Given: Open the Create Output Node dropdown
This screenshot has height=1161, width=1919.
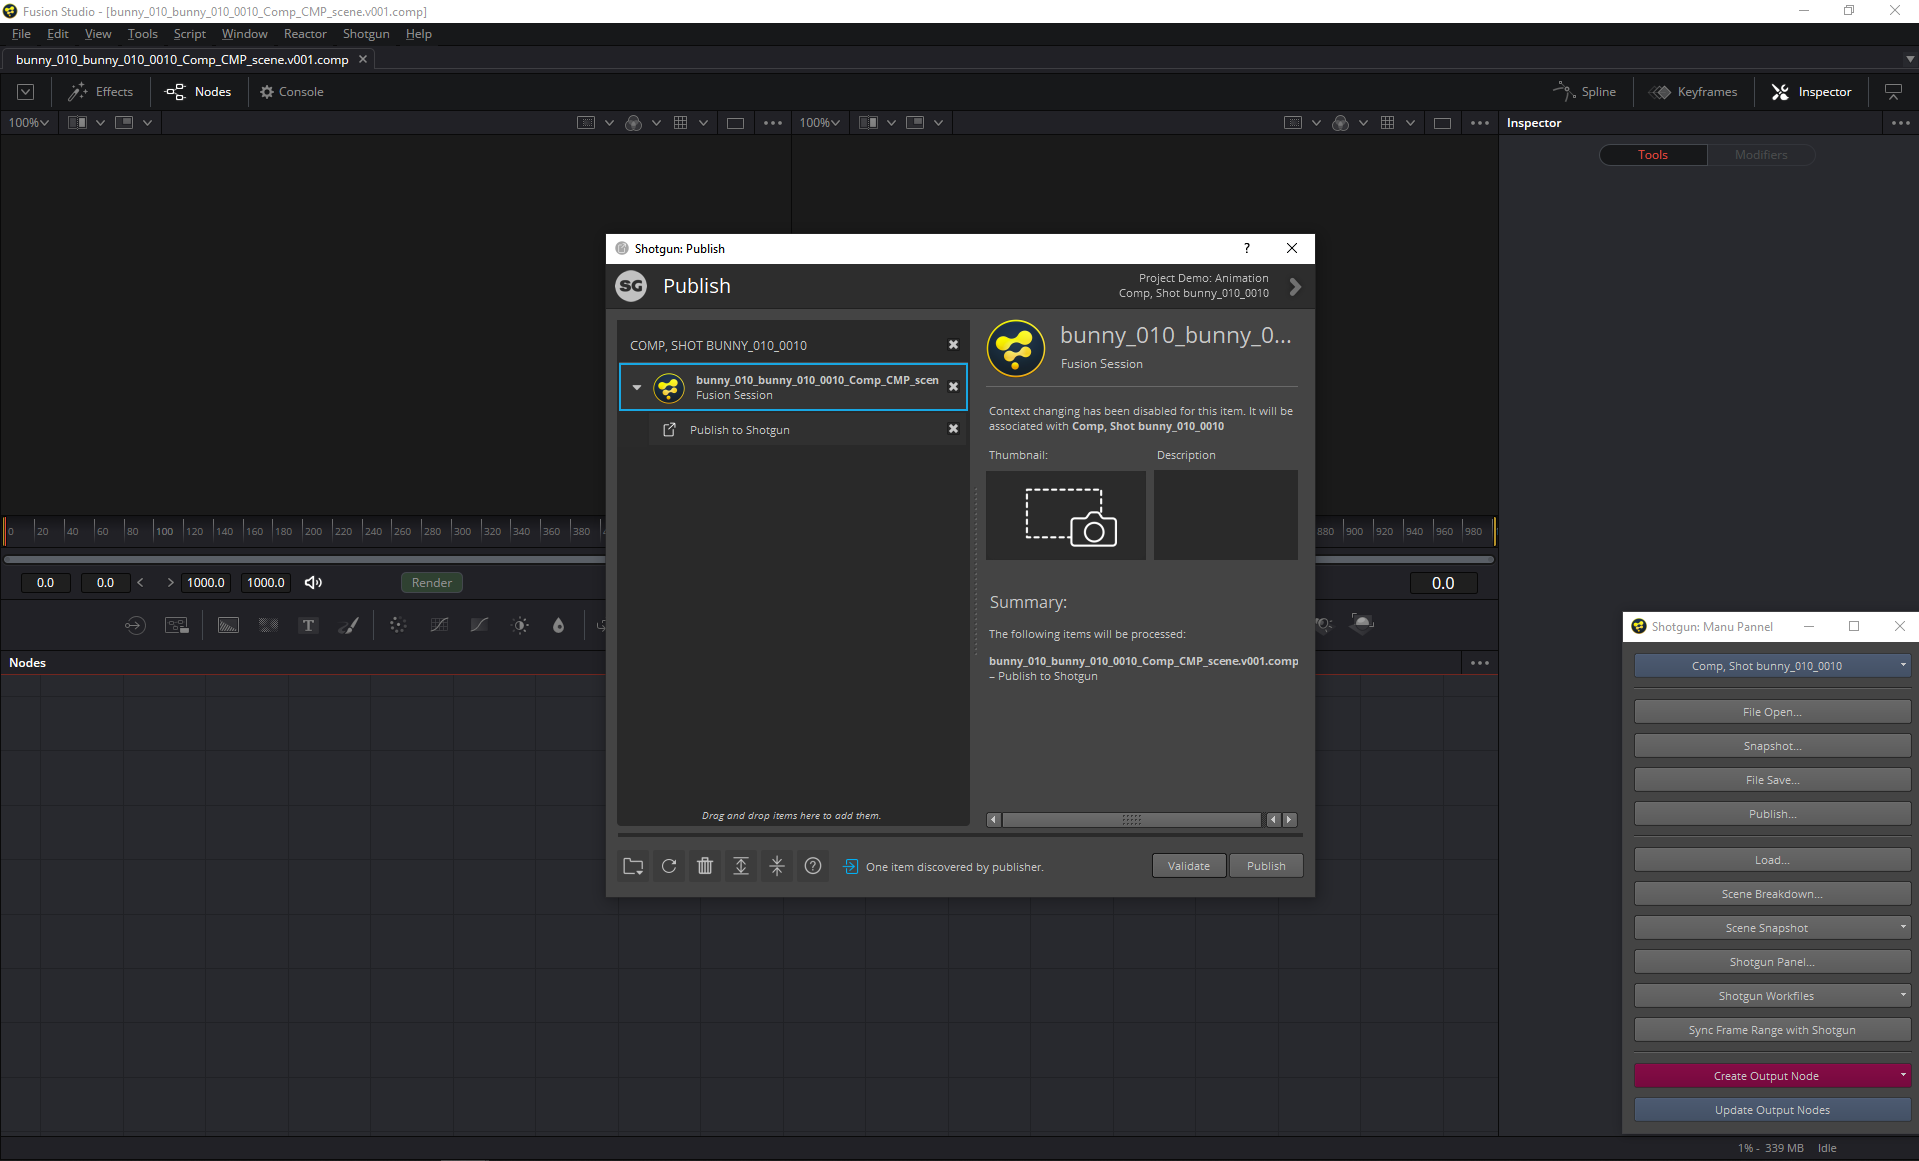Looking at the screenshot, I should point(1902,1075).
